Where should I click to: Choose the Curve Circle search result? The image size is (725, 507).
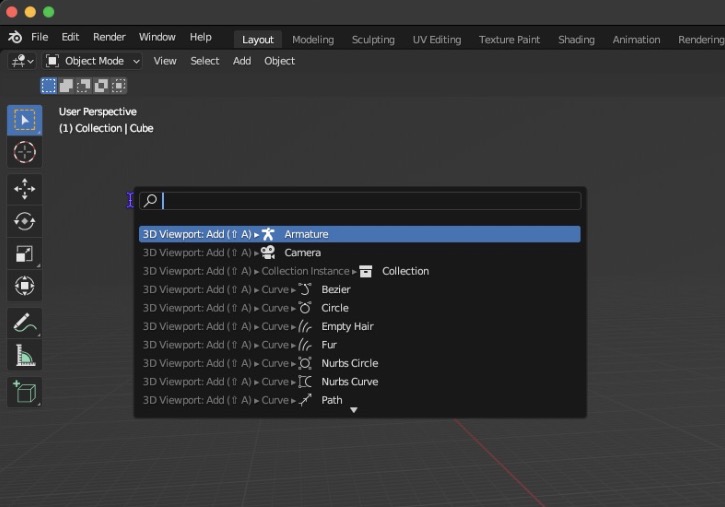click(x=360, y=308)
